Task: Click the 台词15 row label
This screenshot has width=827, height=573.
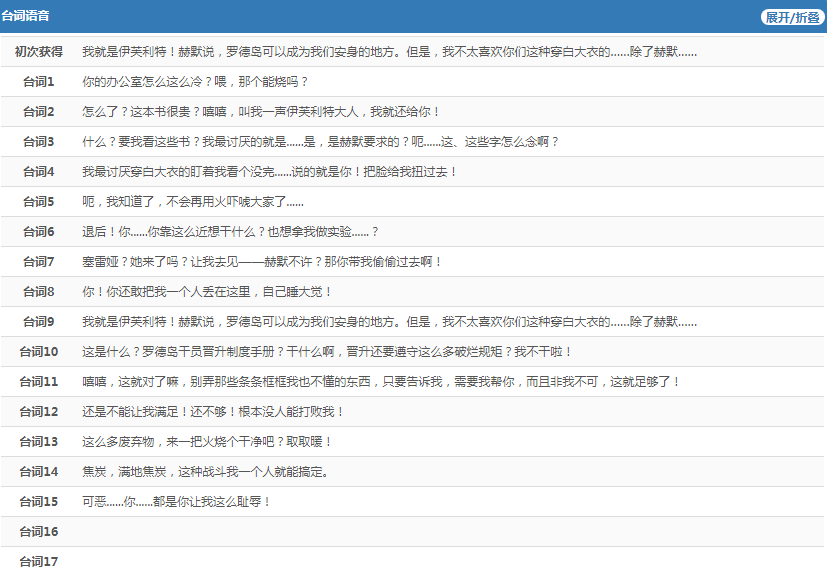Action: (38, 501)
